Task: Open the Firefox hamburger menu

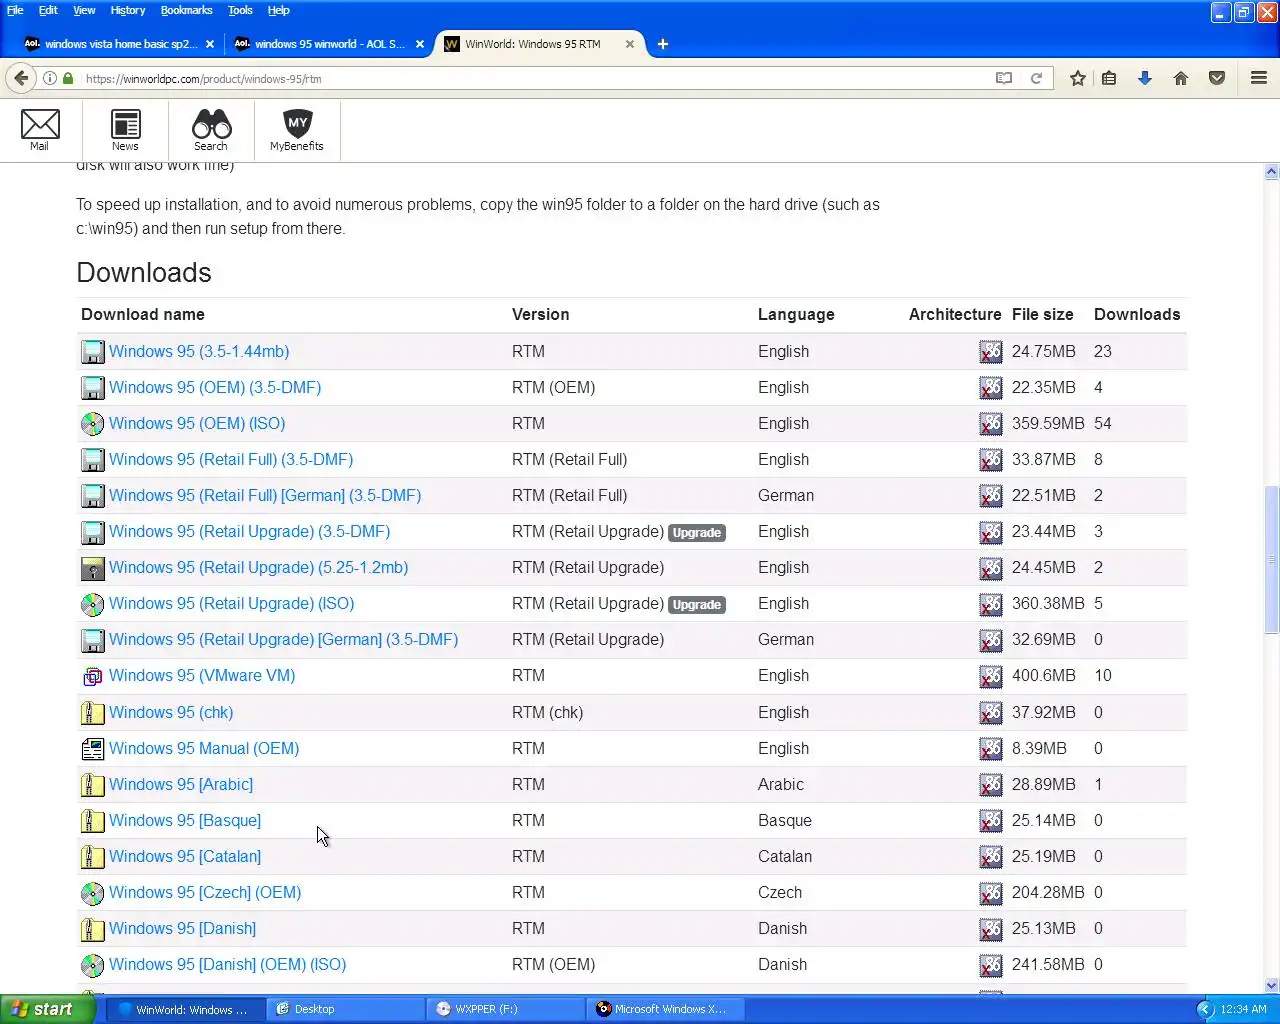Action: 1259,78
